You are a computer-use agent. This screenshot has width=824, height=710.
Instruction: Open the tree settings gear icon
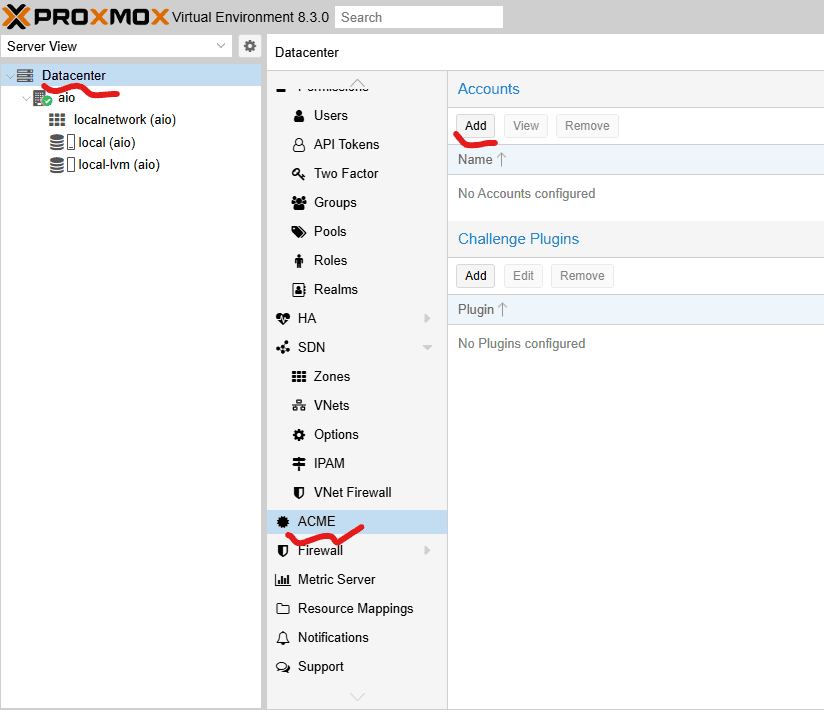point(250,46)
